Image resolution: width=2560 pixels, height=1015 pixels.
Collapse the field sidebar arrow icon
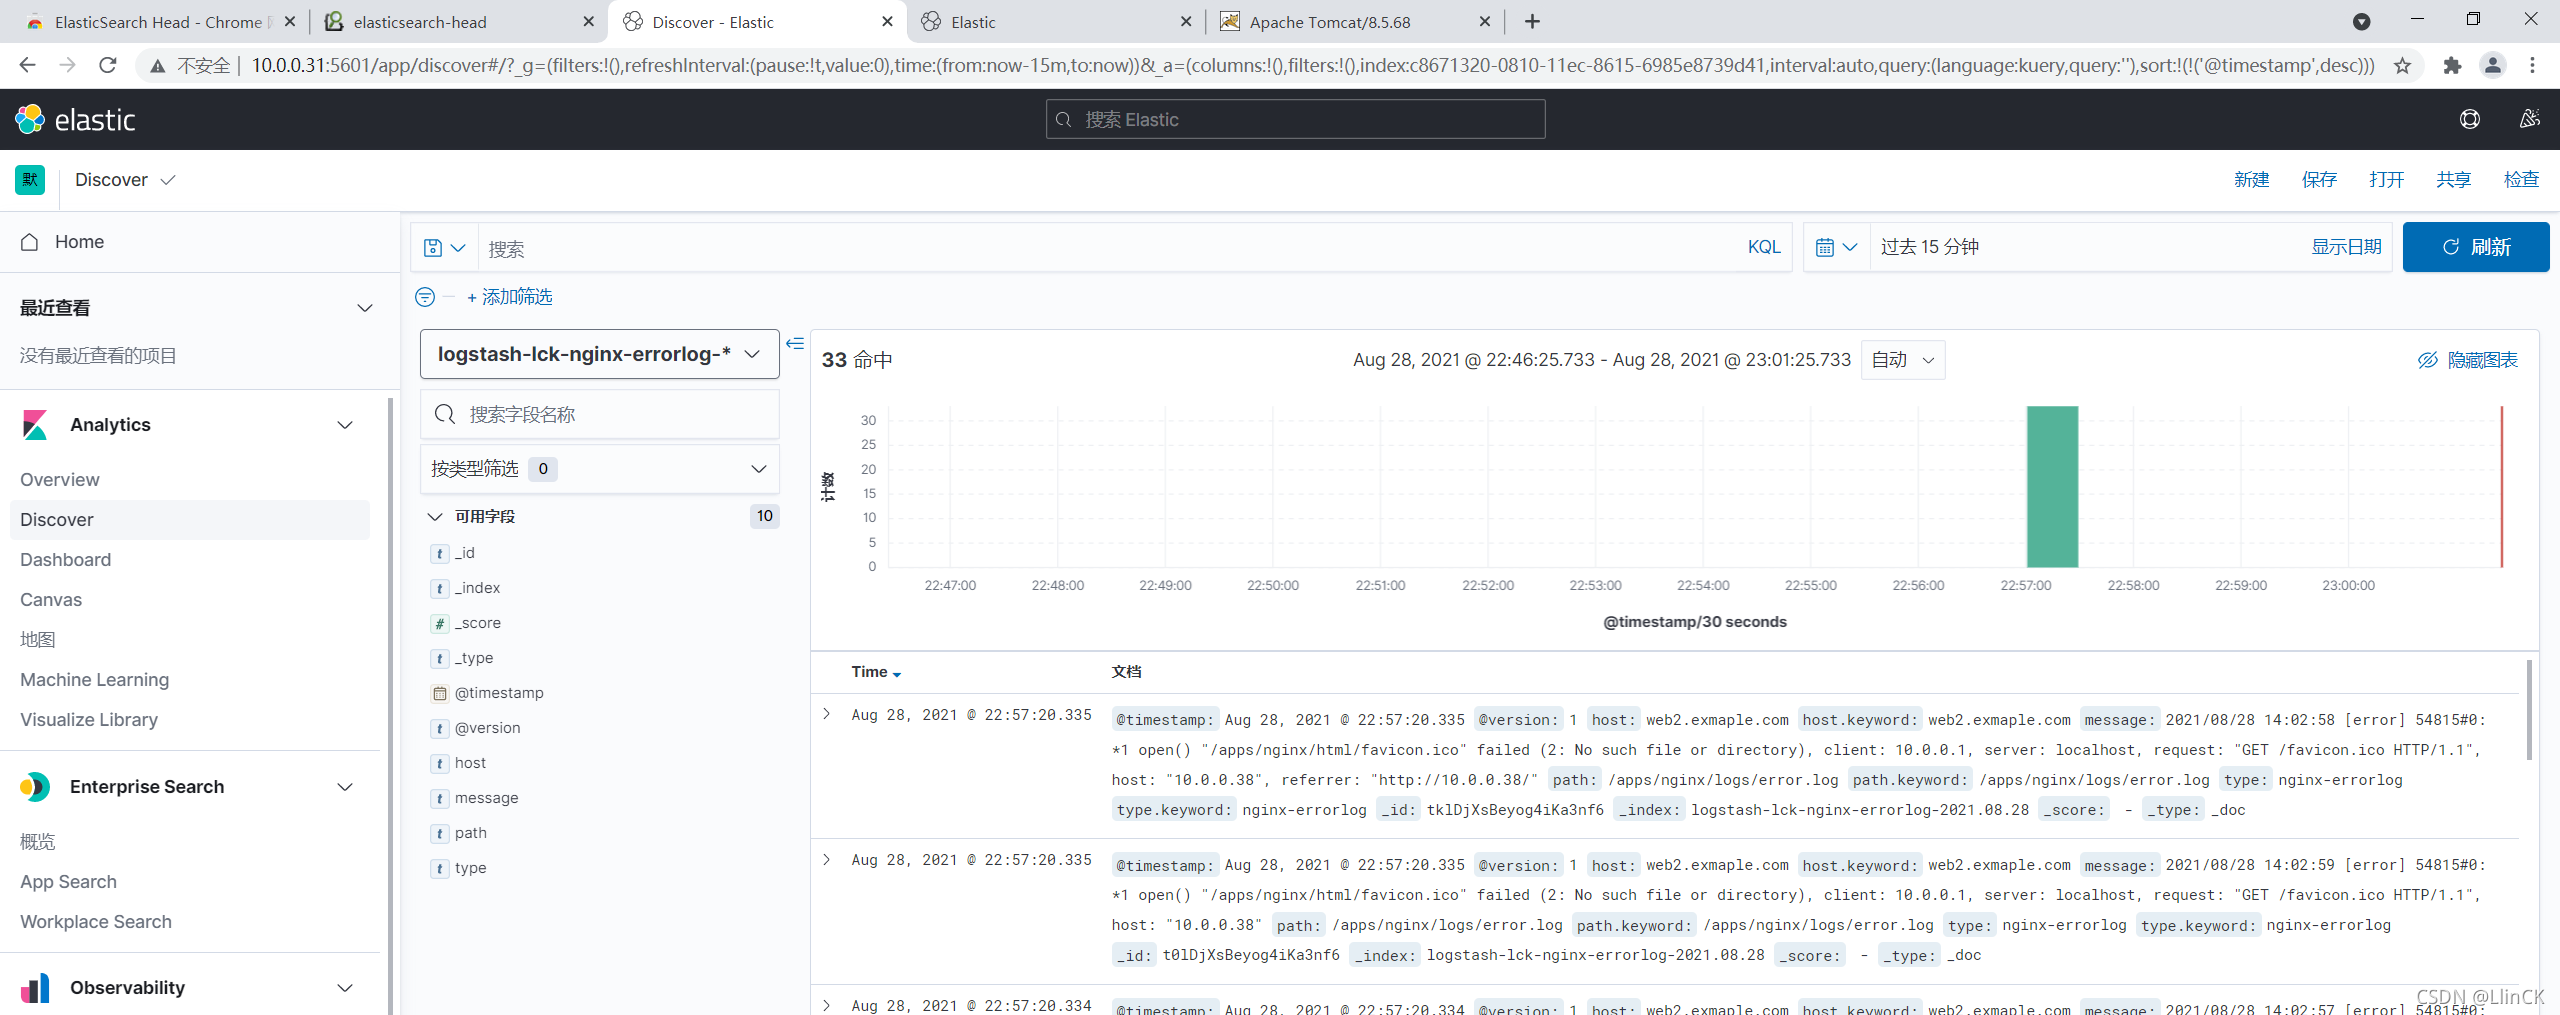(795, 343)
